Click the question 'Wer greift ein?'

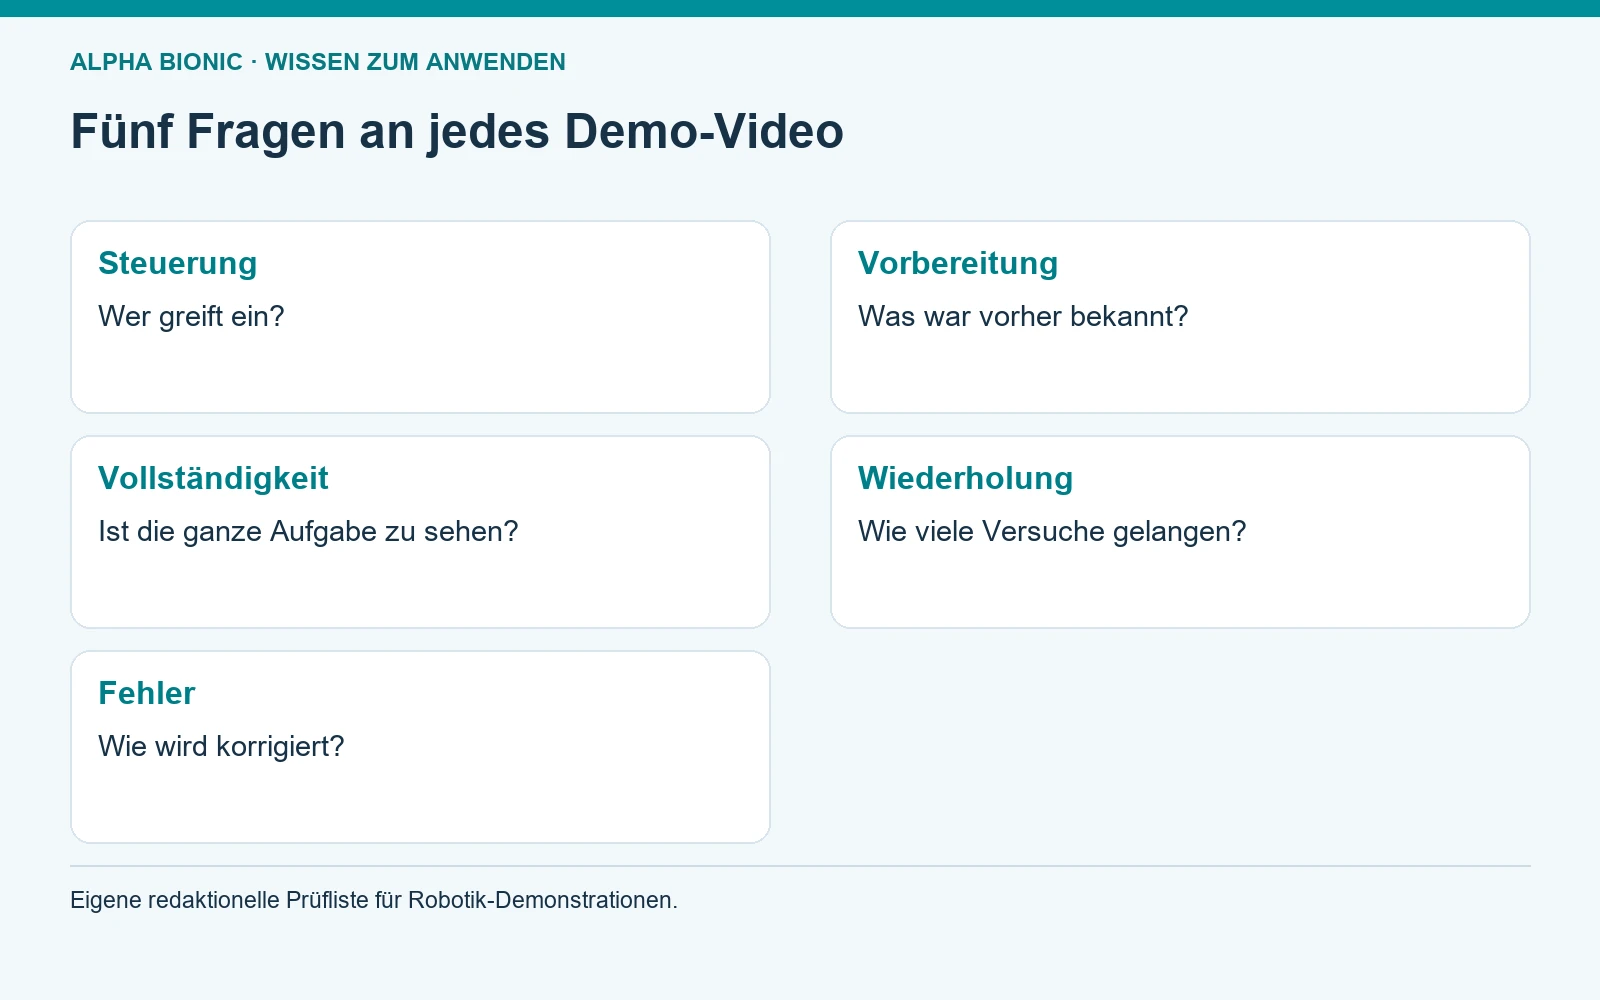point(191,316)
